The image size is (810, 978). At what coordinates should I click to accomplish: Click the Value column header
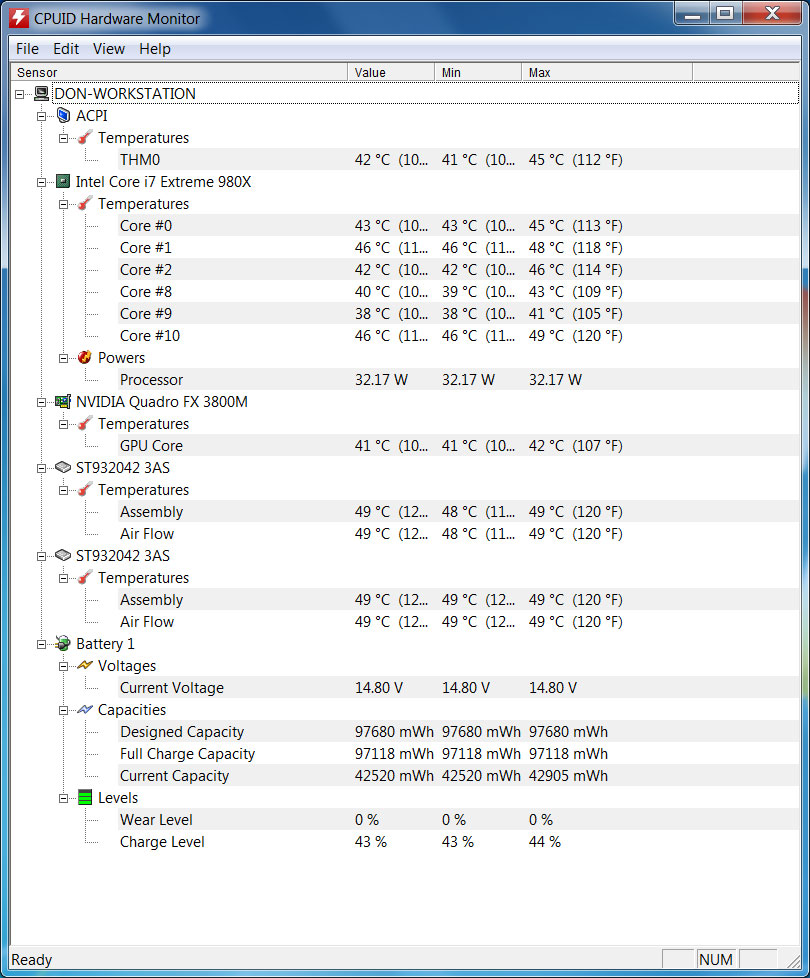[x=390, y=73]
